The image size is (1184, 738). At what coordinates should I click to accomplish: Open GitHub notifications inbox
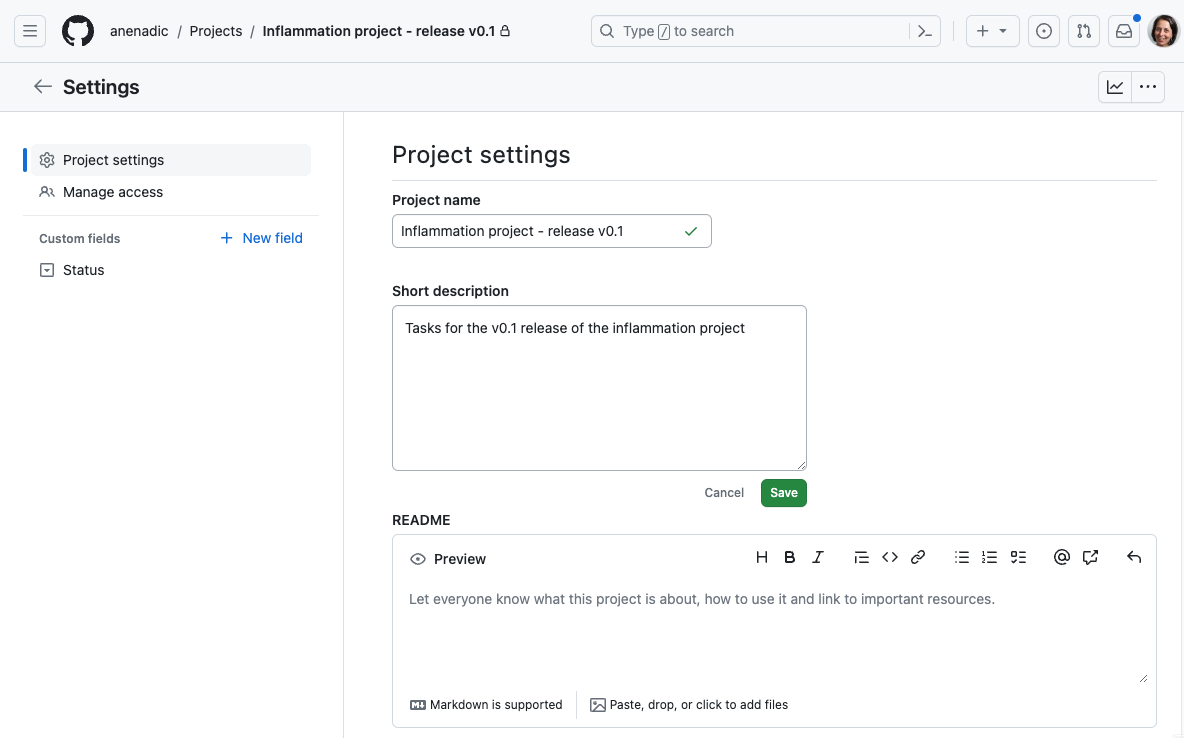[1123, 31]
